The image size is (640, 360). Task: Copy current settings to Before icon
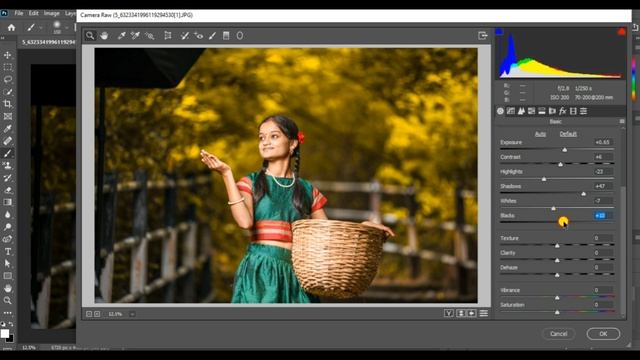click(x=472, y=313)
